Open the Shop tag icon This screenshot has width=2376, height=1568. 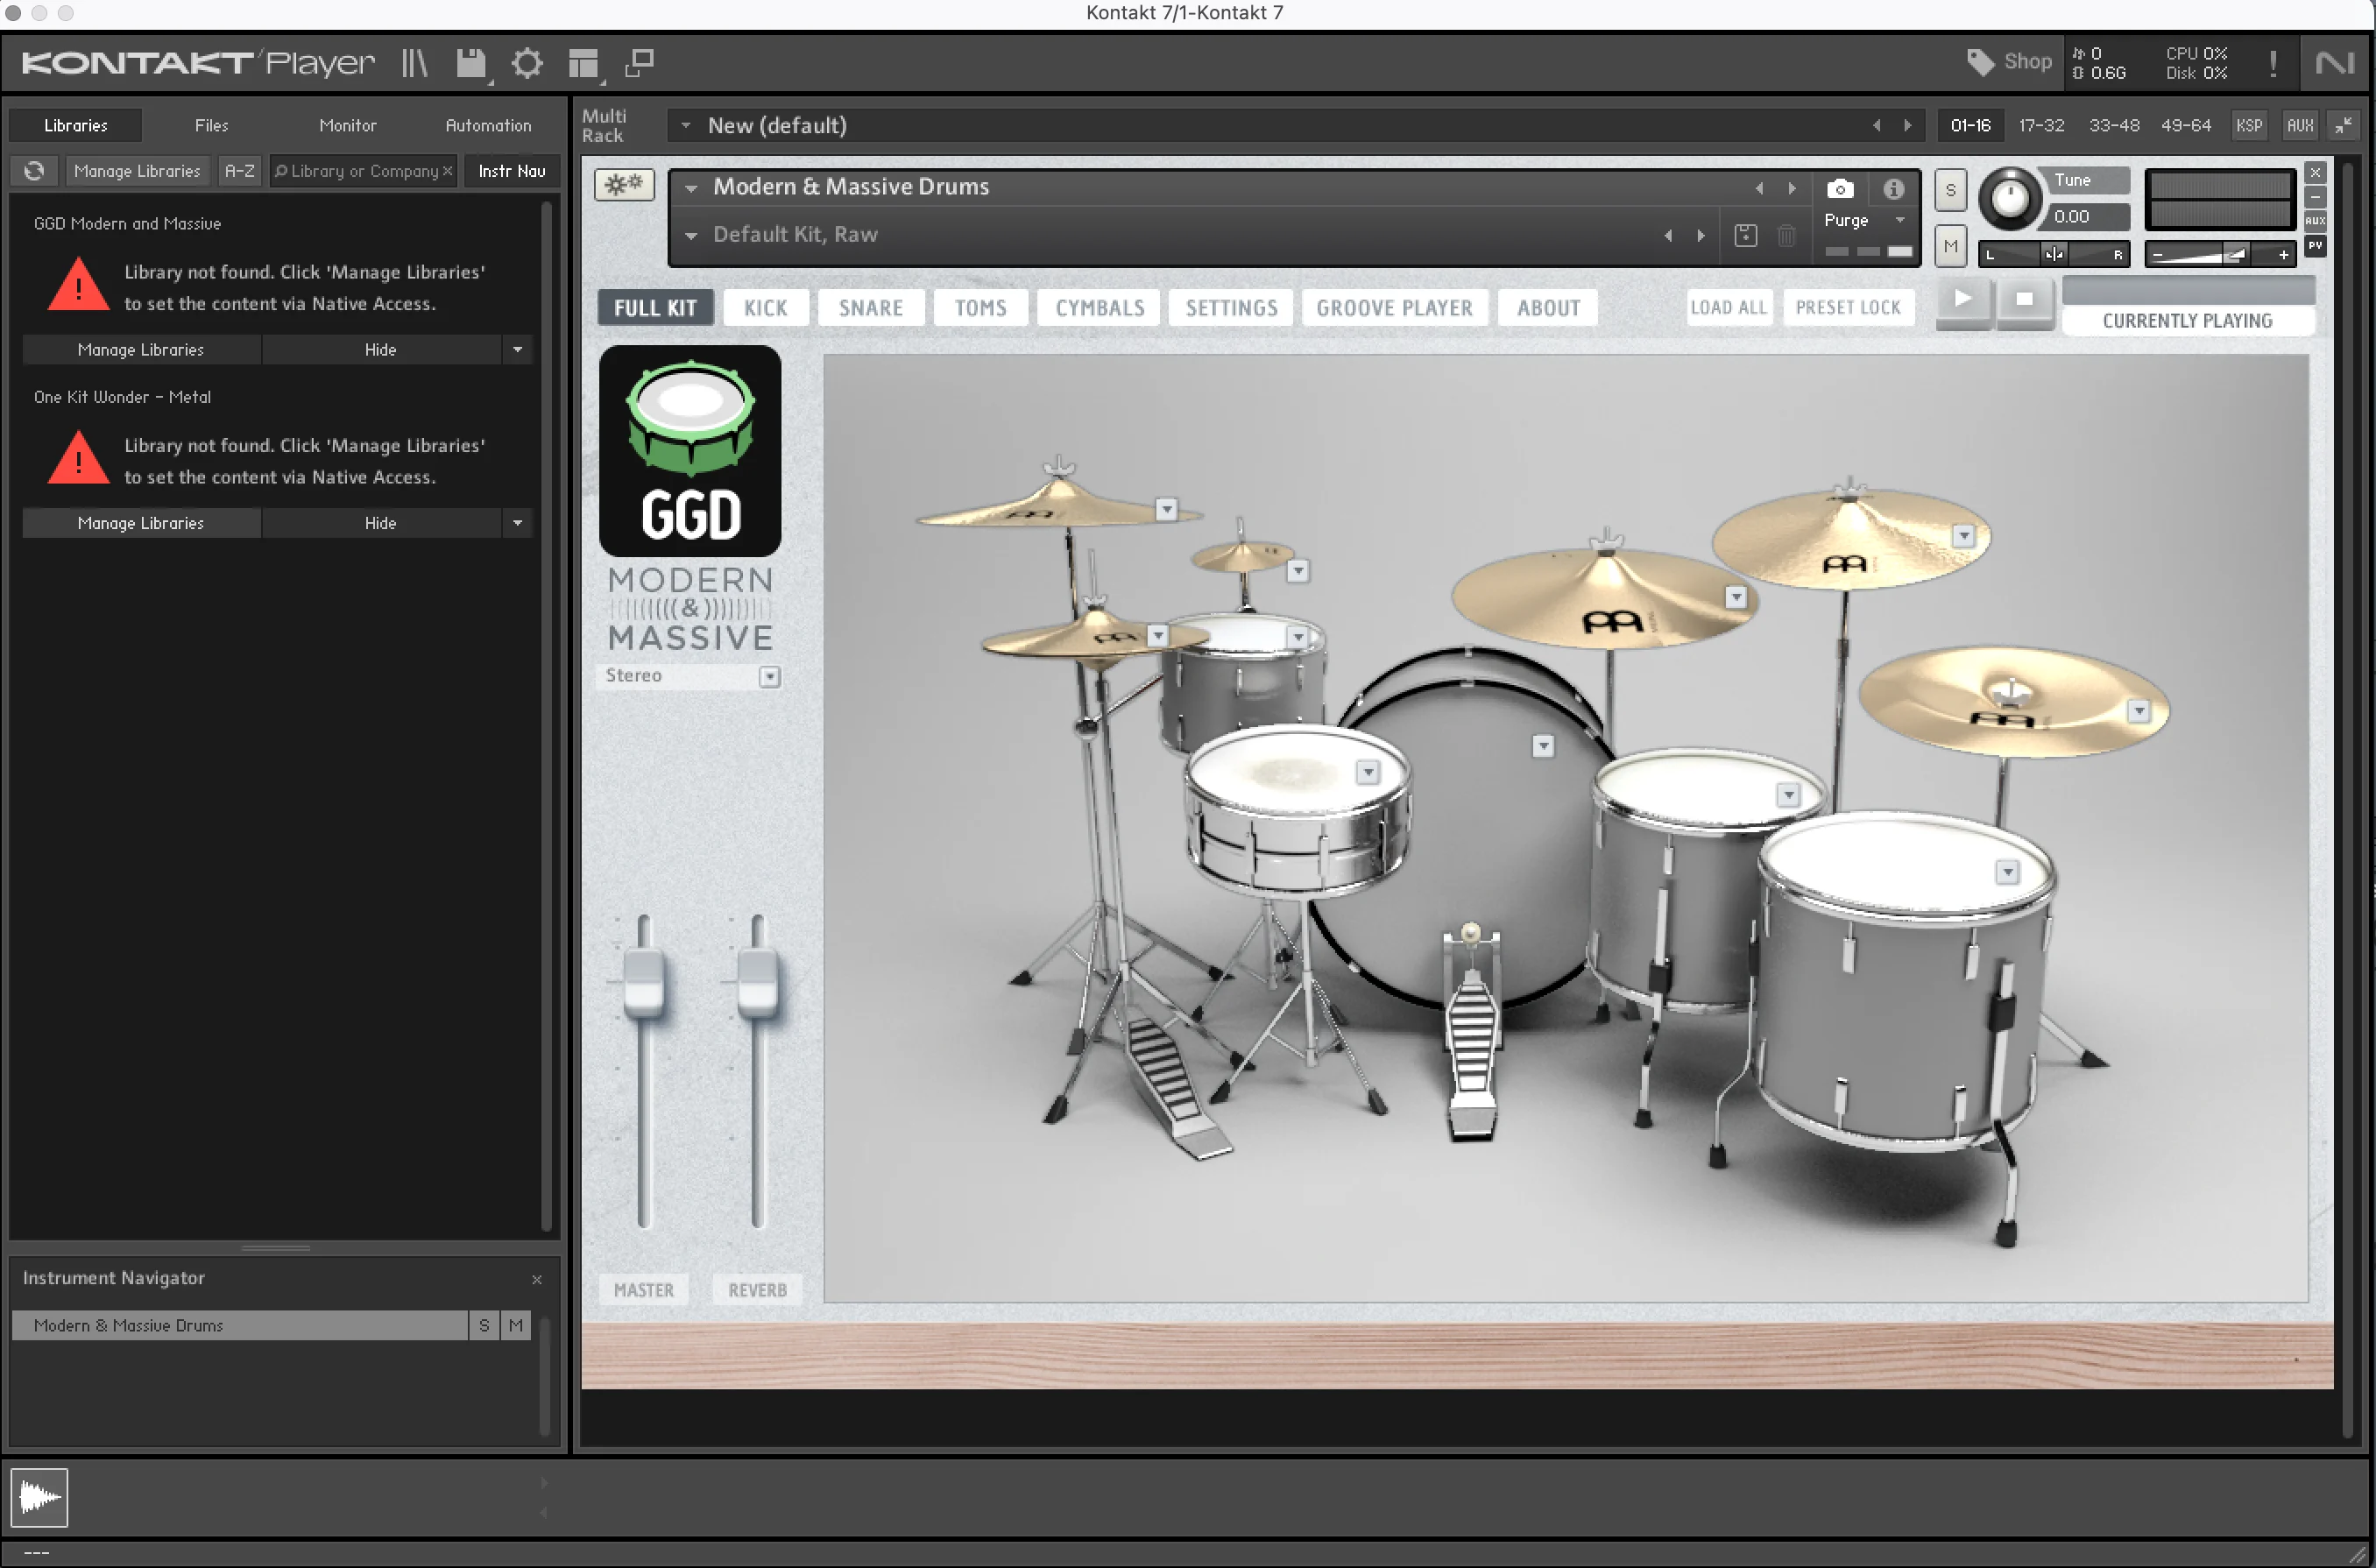pyautogui.click(x=1980, y=62)
